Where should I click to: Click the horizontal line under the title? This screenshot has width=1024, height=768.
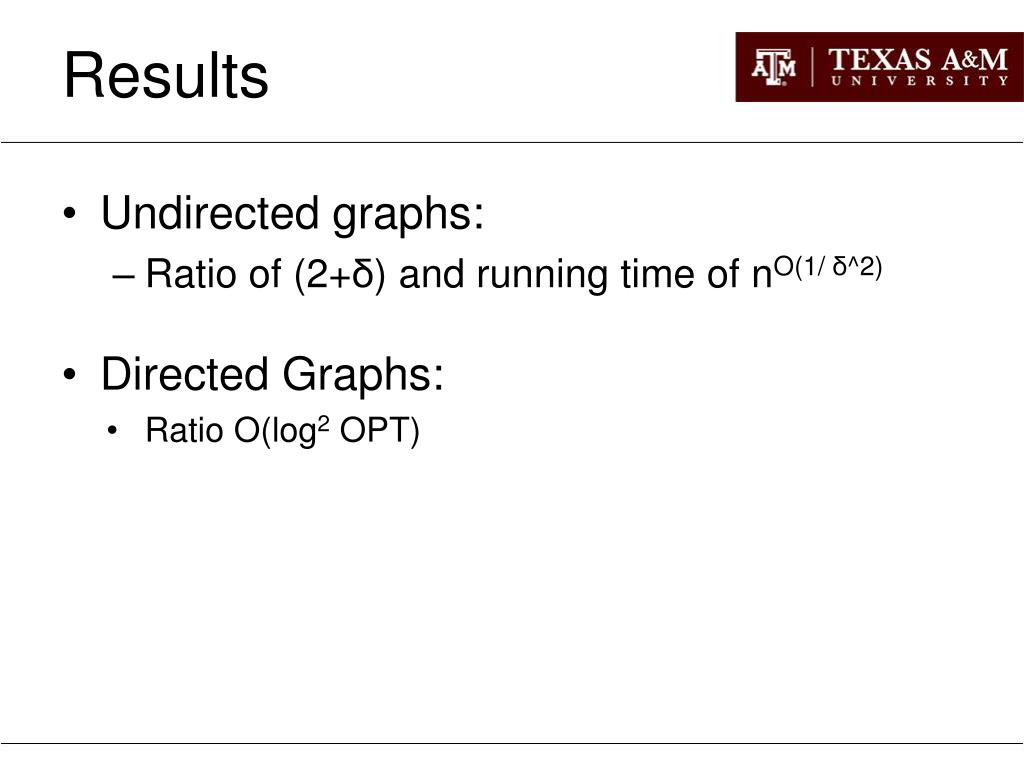512,142
